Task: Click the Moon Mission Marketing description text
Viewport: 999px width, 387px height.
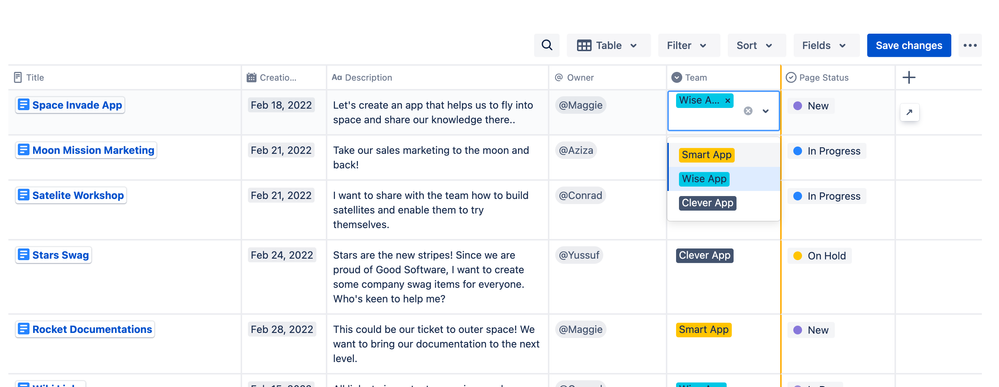Action: click(x=431, y=157)
